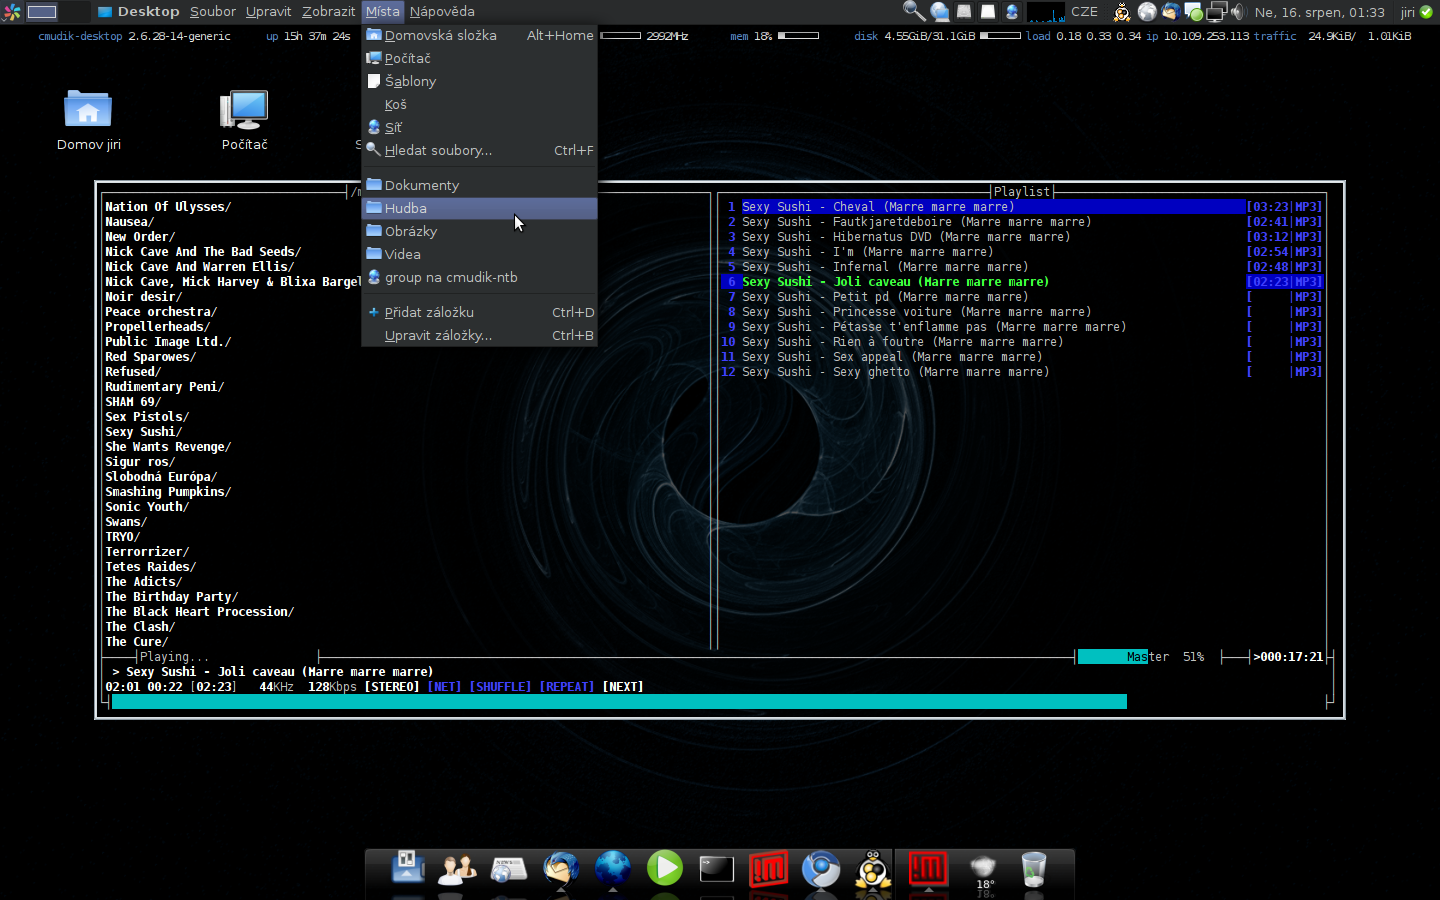Image resolution: width=1440 pixels, height=900 pixels.
Task: Open the two-people contacts icon in dock
Action: pos(457,868)
